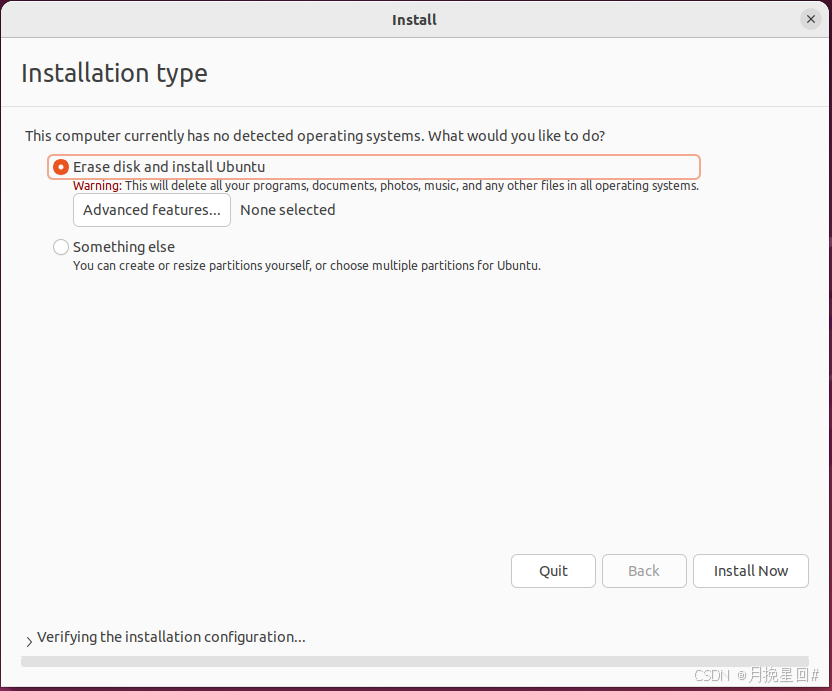Click the installation progress bar

tap(415, 661)
